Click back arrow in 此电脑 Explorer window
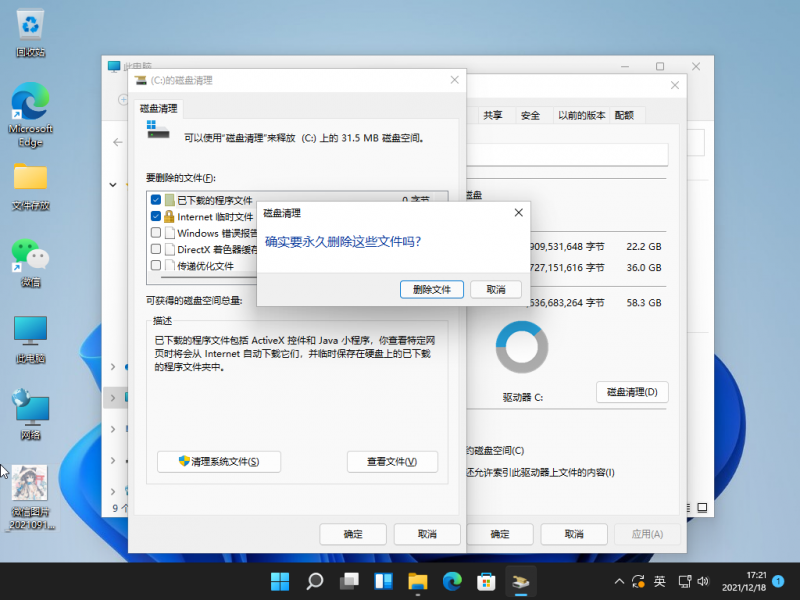This screenshot has width=800, height=600. tap(118, 142)
